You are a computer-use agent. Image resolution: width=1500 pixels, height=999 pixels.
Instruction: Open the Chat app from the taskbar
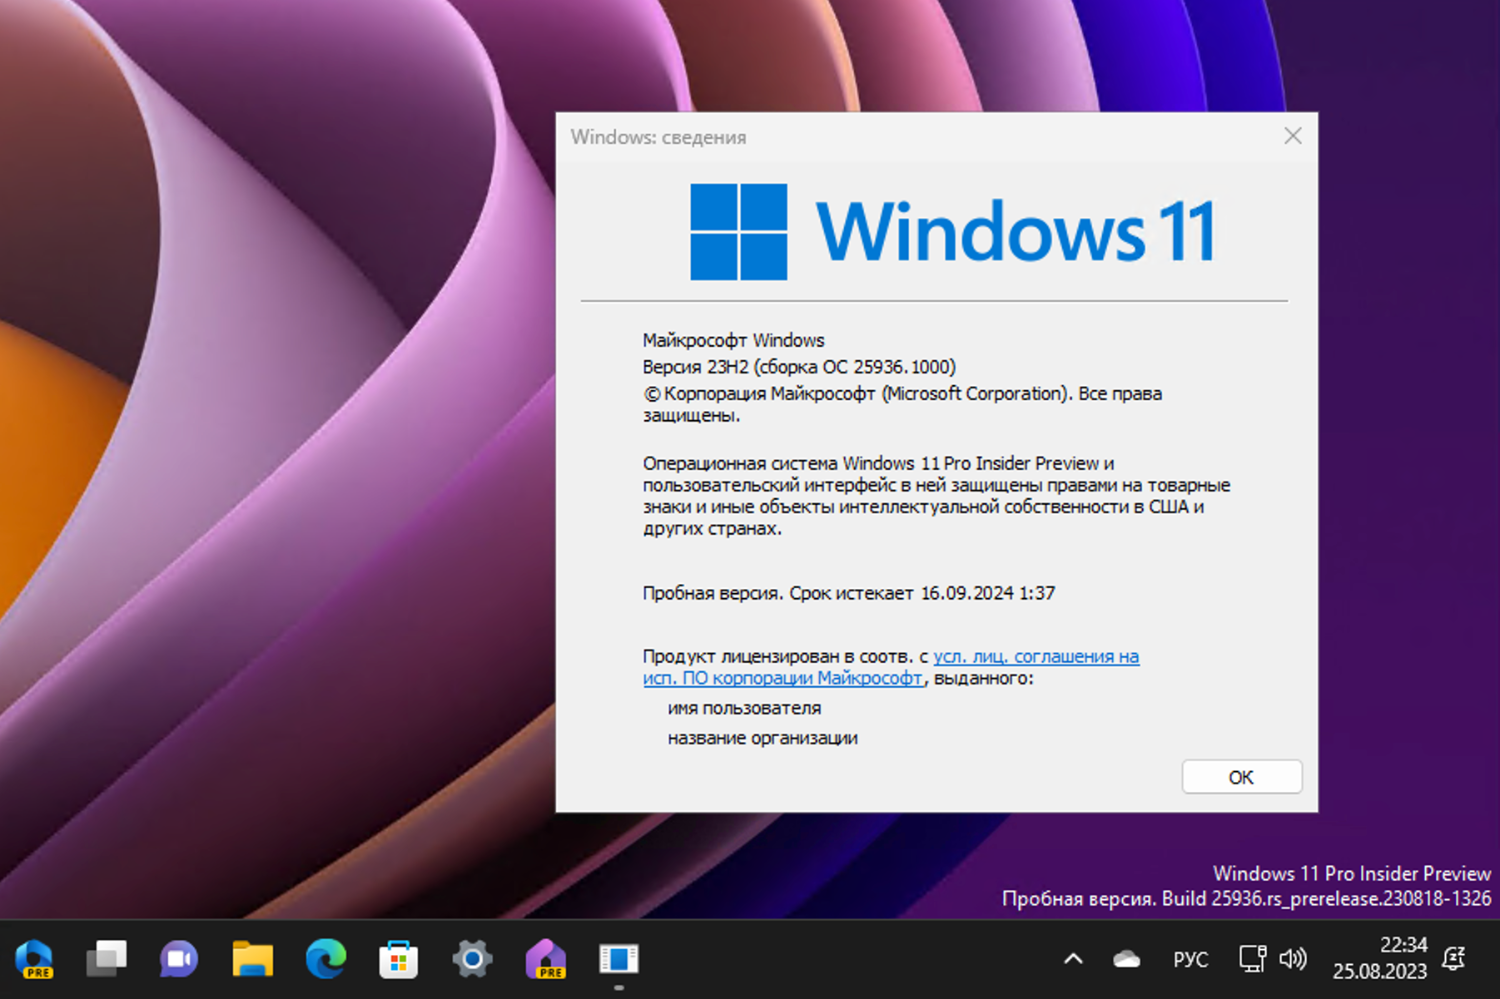tap(178, 958)
